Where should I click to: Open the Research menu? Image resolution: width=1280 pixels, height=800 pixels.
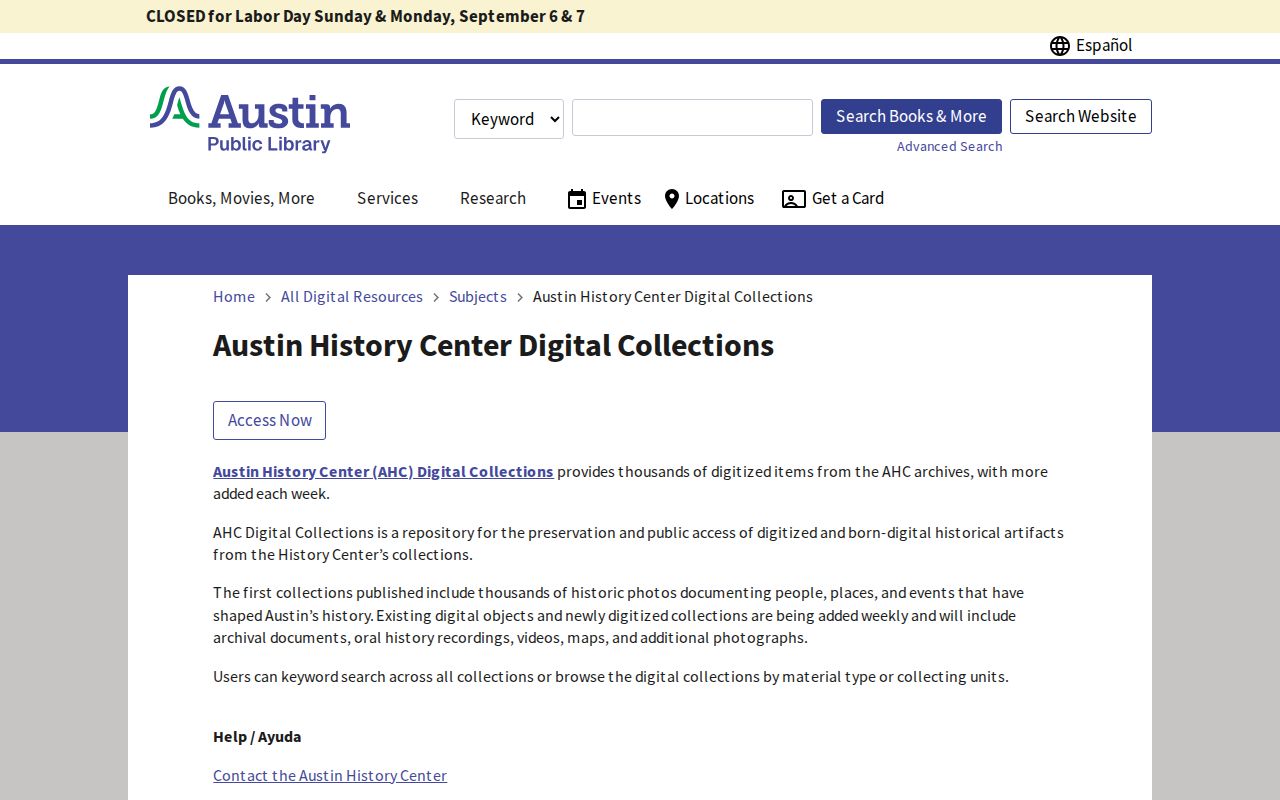click(493, 198)
